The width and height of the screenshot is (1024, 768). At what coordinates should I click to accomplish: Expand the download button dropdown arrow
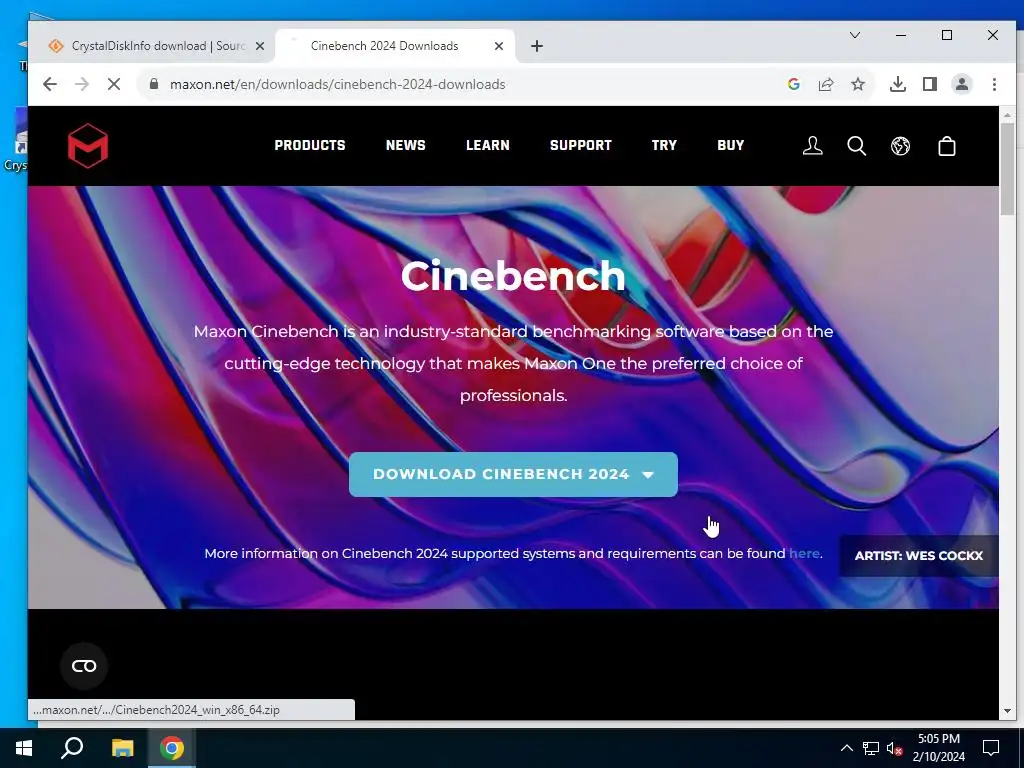[648, 475]
